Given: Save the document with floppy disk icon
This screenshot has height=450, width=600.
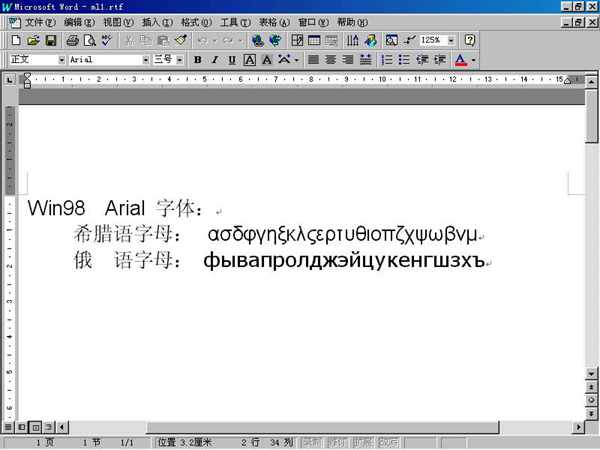Looking at the screenshot, I should tap(51, 40).
